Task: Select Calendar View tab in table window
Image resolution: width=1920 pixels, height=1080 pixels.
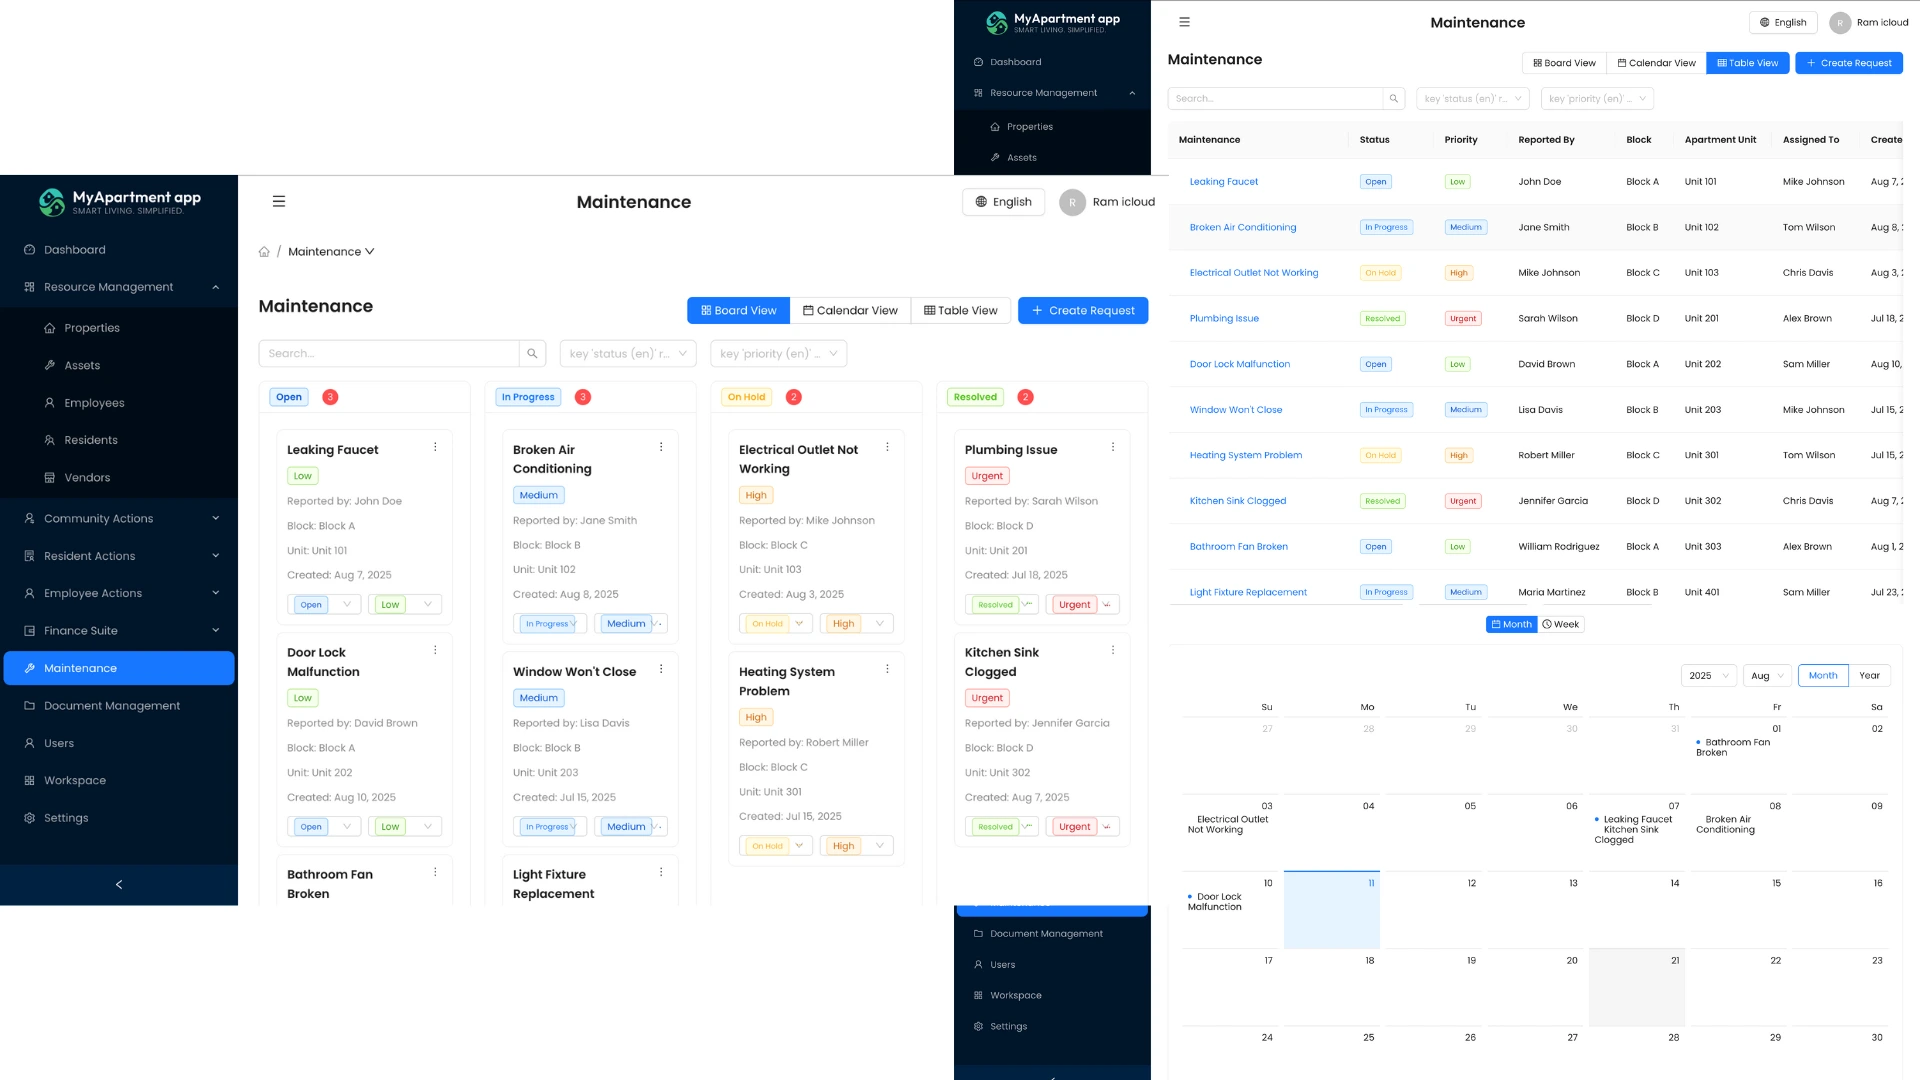Action: 1656,63
